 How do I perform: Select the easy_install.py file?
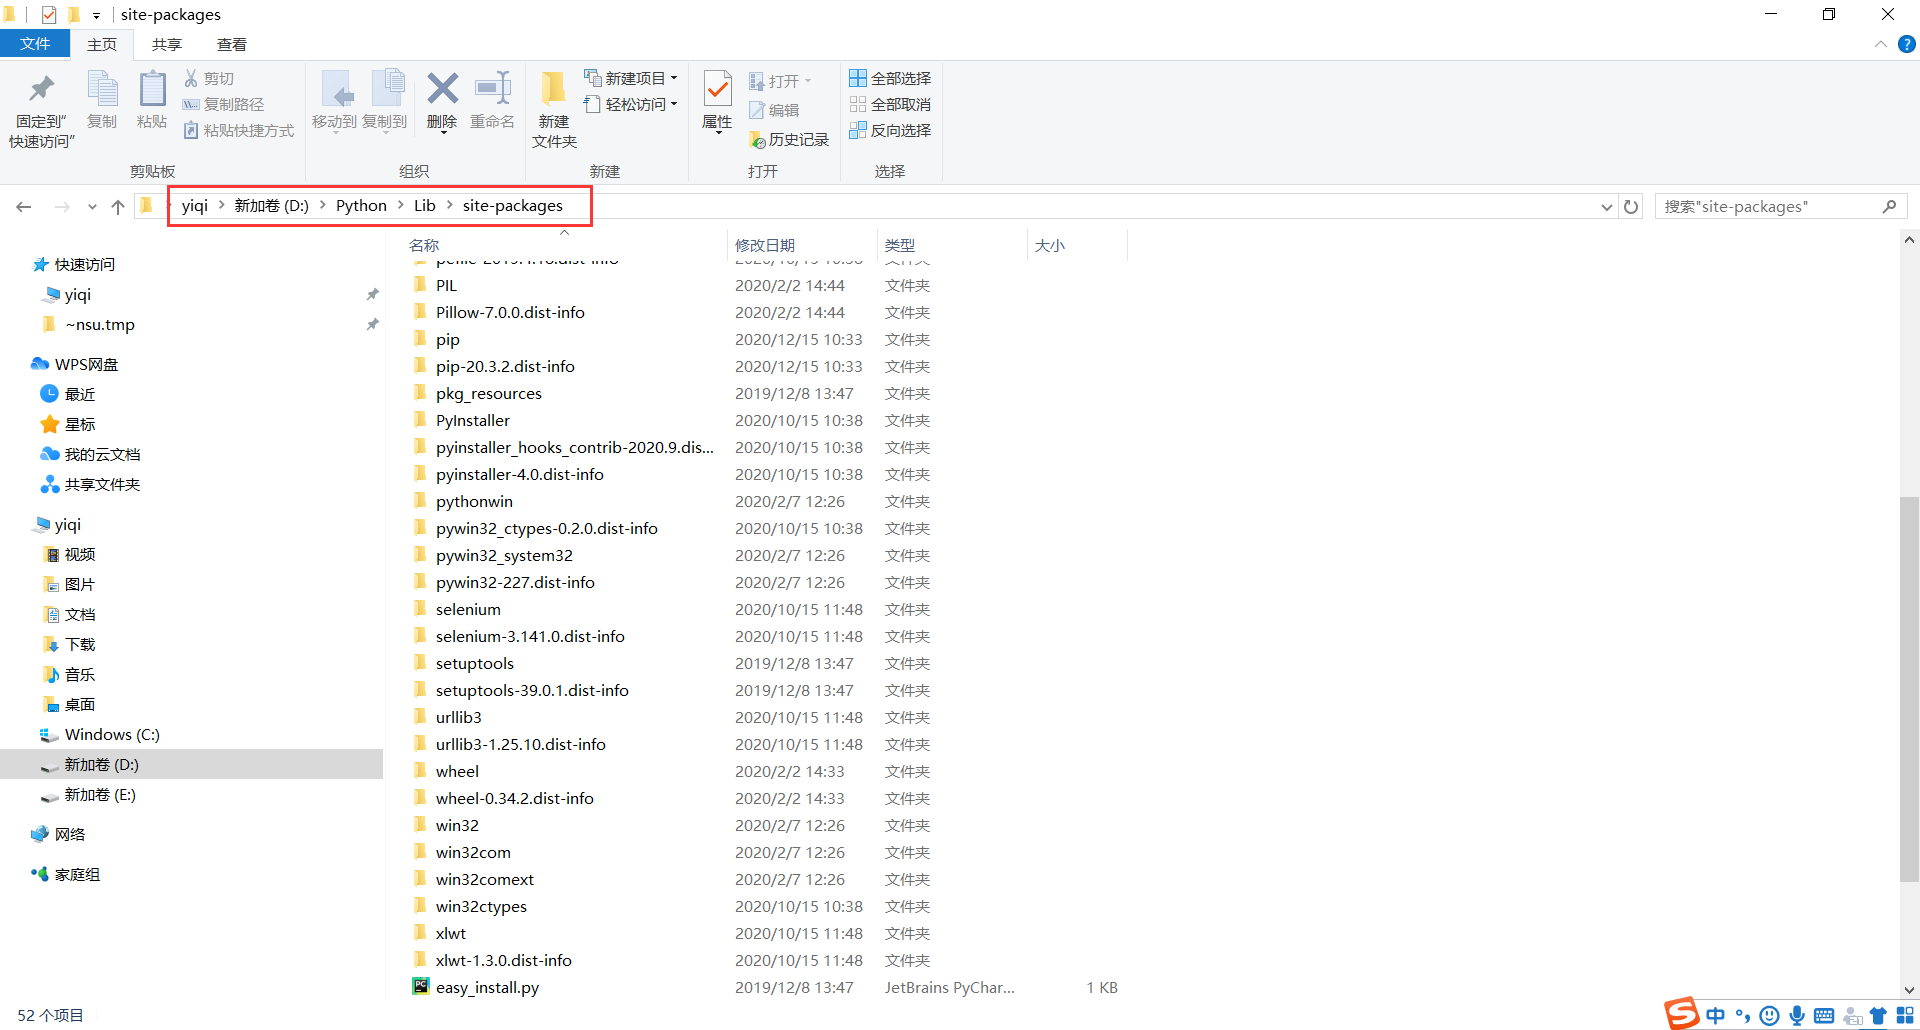coord(487,987)
